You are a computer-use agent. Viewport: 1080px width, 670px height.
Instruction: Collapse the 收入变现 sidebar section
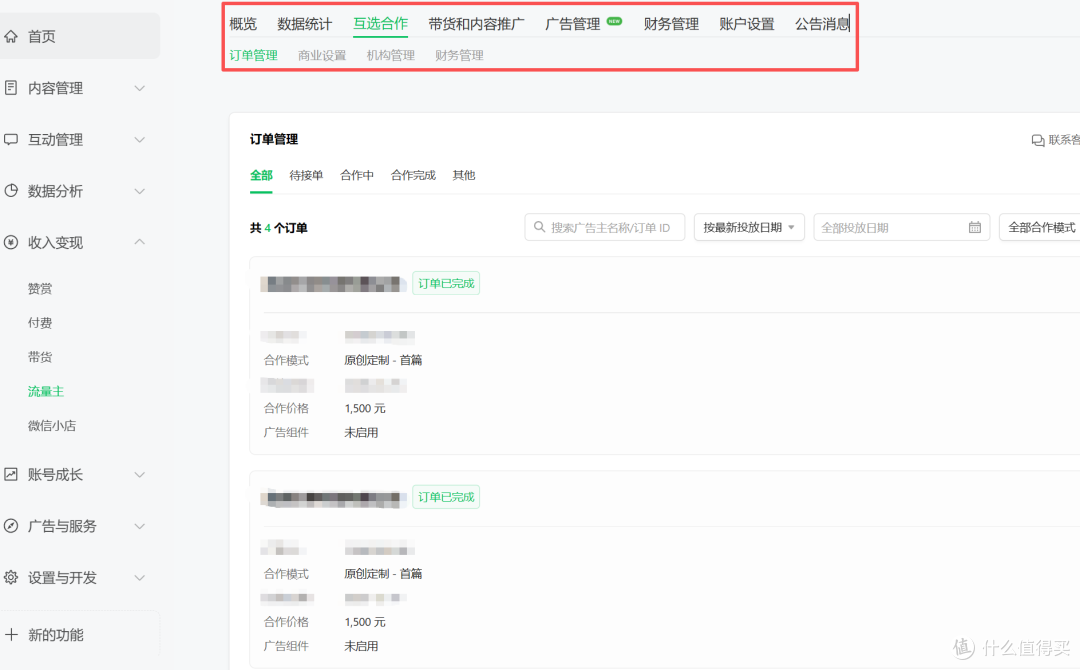(x=140, y=242)
